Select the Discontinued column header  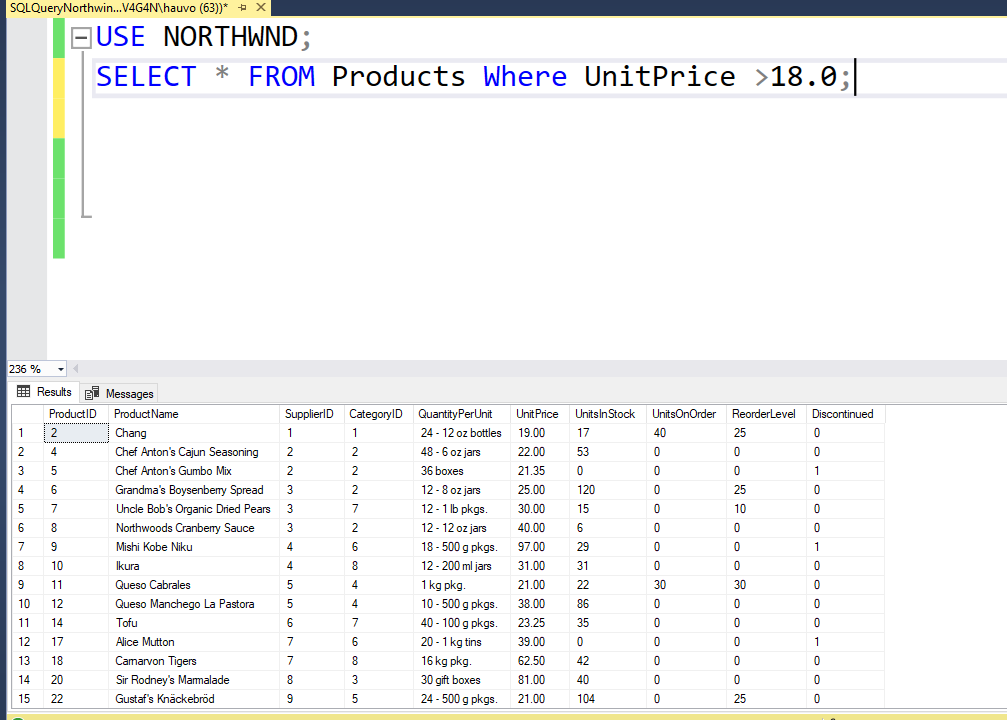842,414
